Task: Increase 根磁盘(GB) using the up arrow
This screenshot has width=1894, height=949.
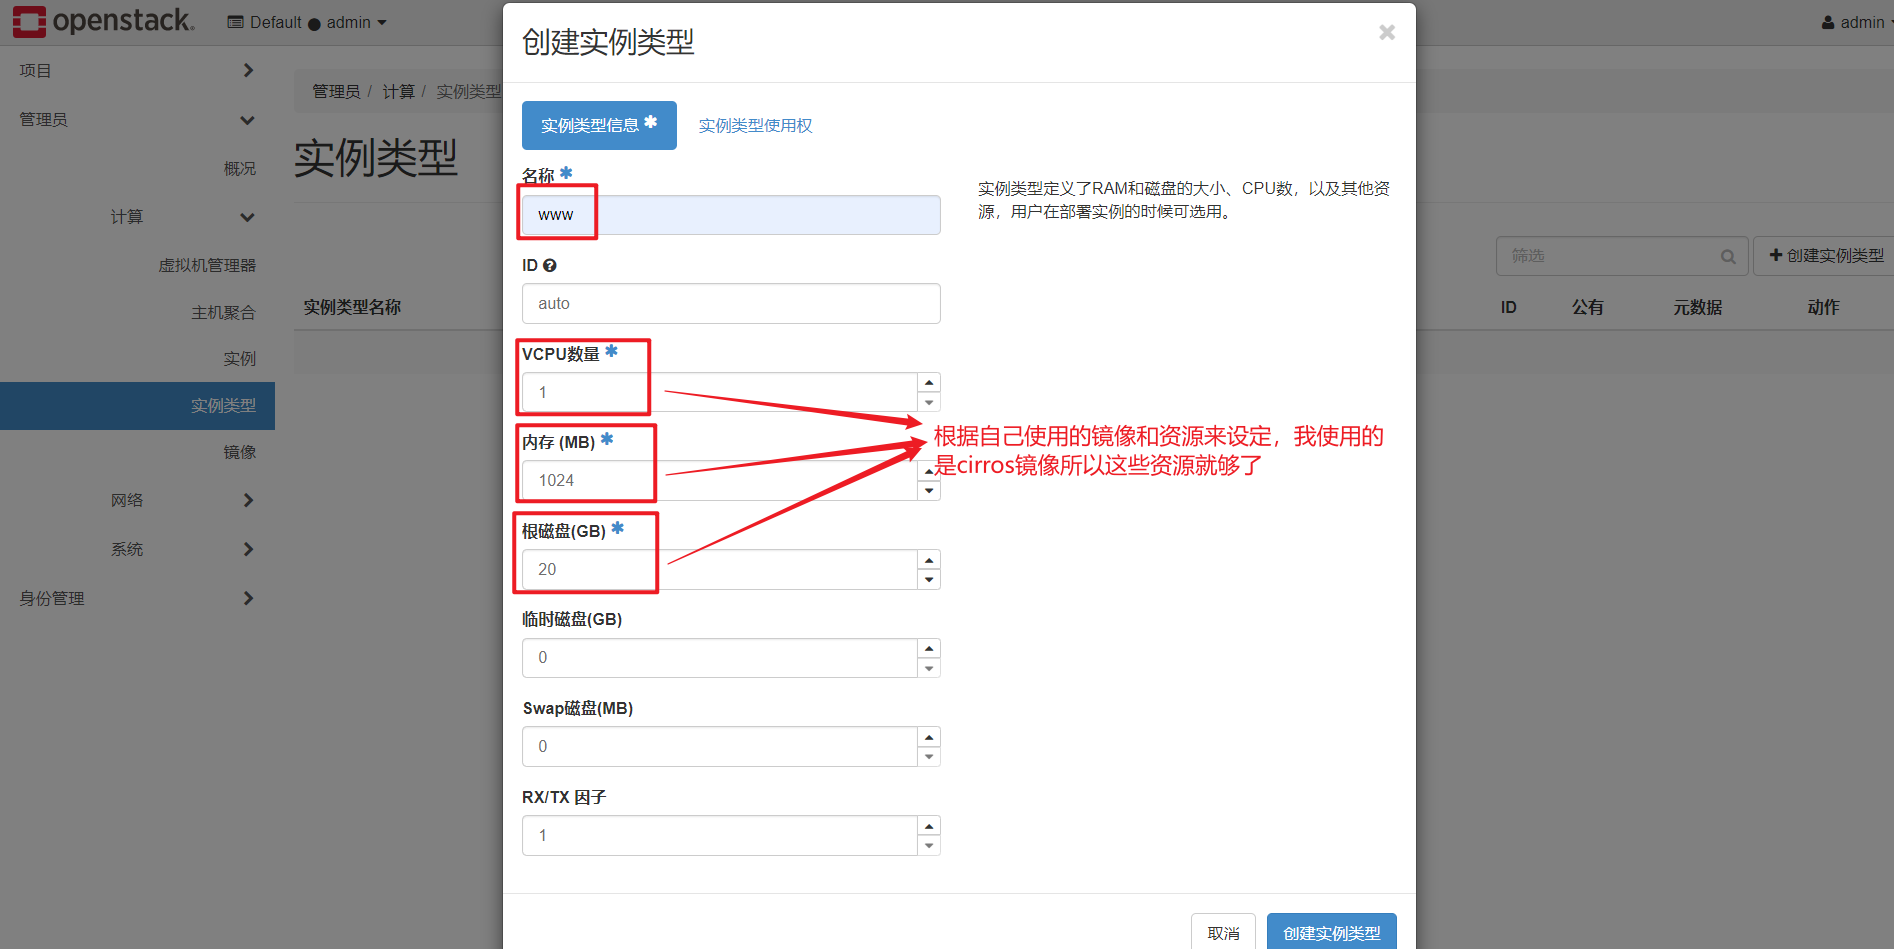Action: tap(929, 559)
